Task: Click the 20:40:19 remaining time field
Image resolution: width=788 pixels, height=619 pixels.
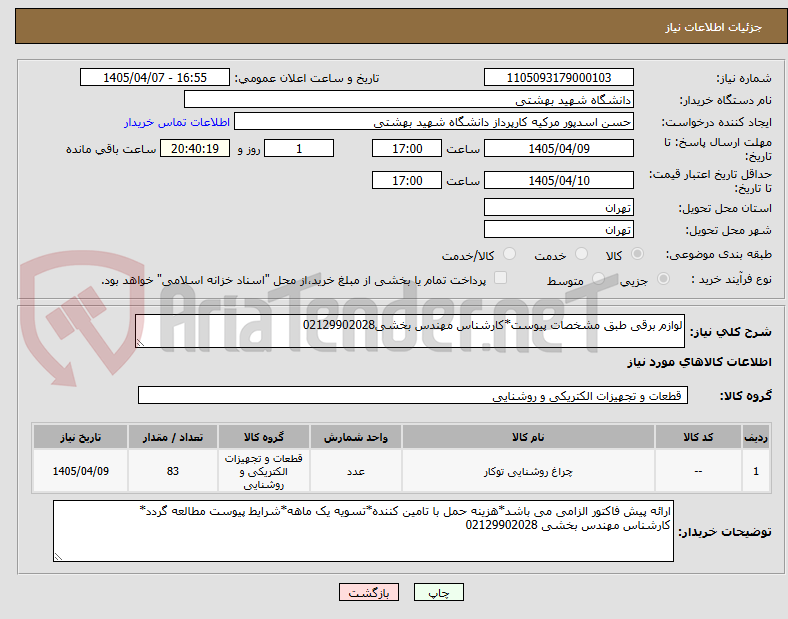Action: click(x=195, y=148)
